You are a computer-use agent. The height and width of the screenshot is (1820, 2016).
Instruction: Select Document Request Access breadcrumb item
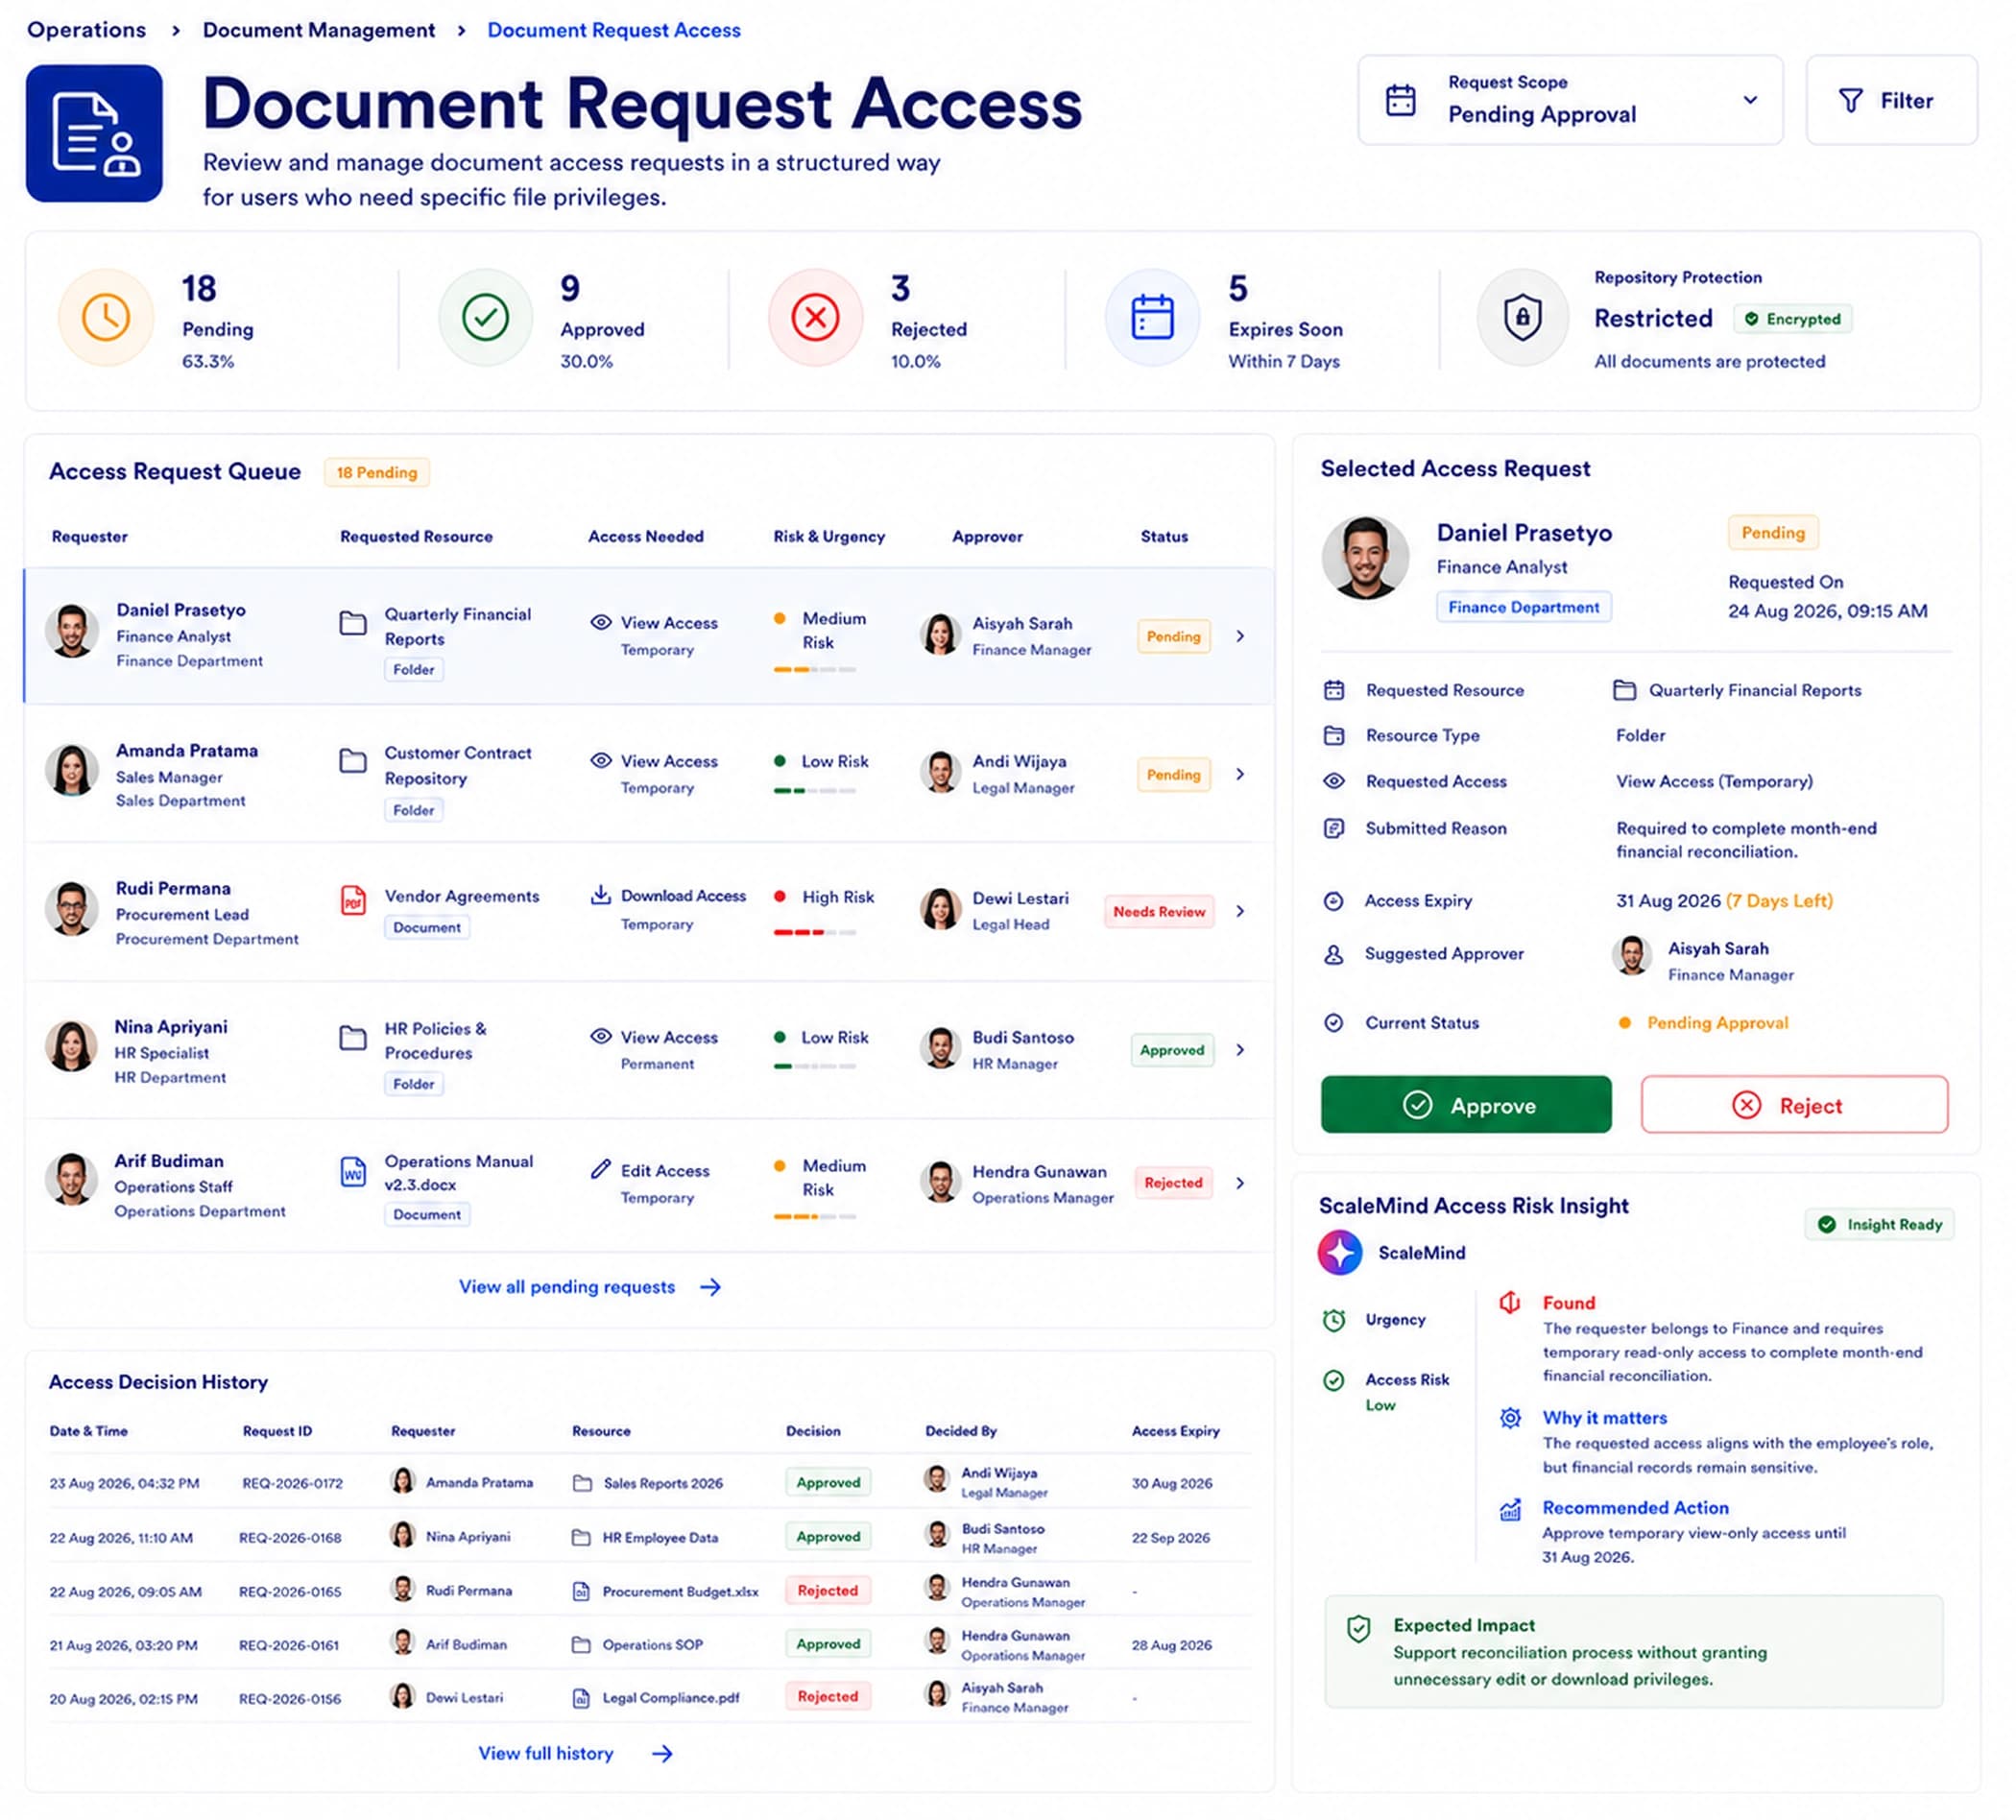click(x=614, y=30)
